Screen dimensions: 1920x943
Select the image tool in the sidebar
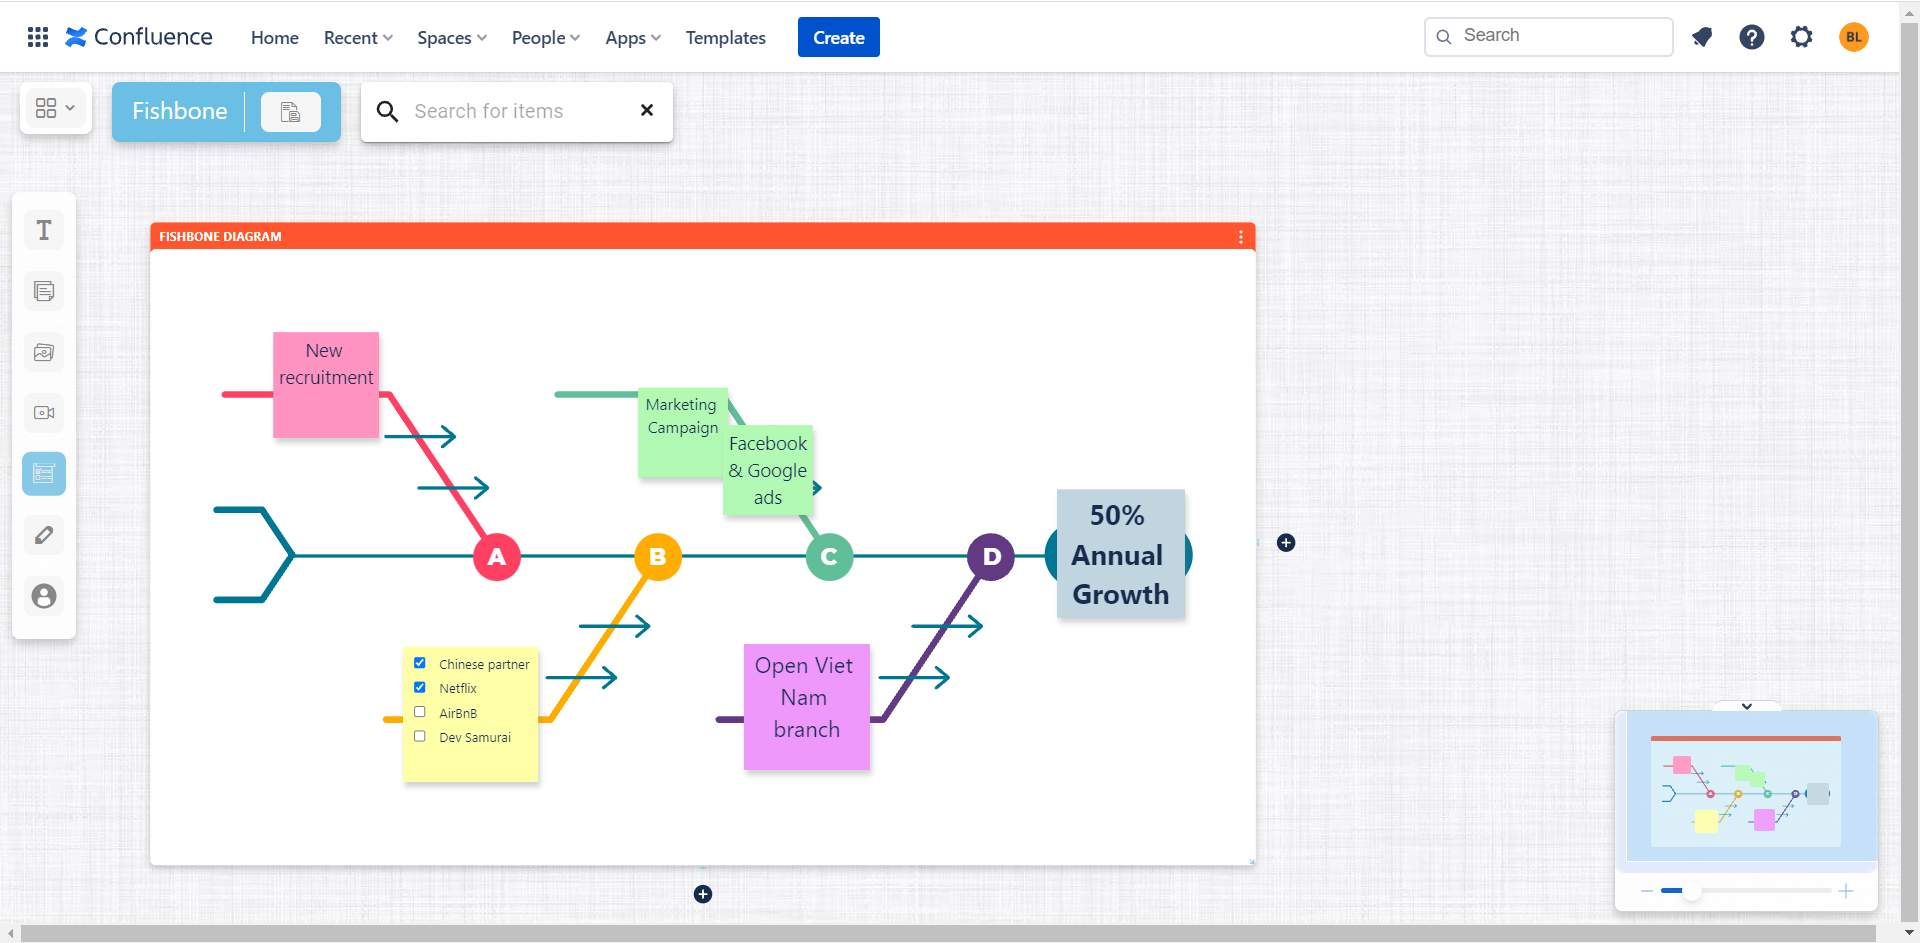point(43,352)
